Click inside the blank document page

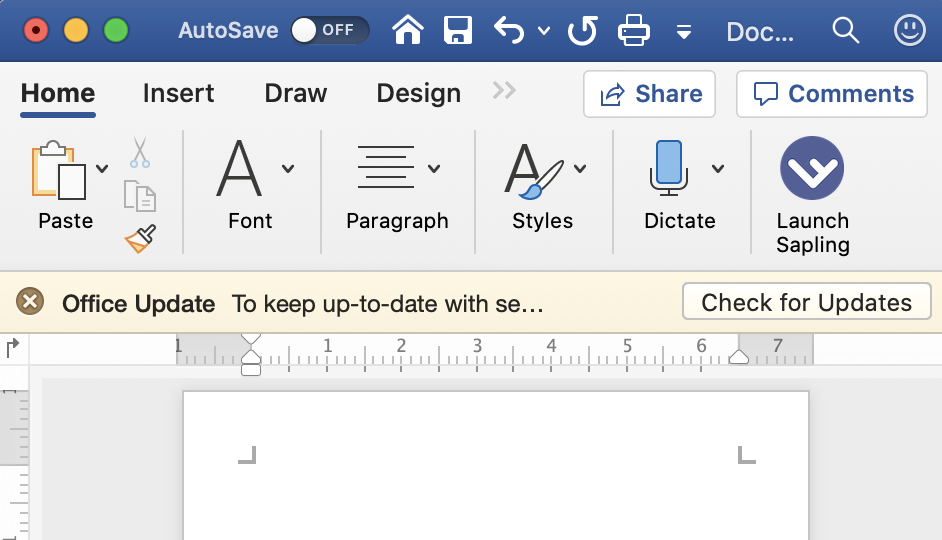pos(496,466)
